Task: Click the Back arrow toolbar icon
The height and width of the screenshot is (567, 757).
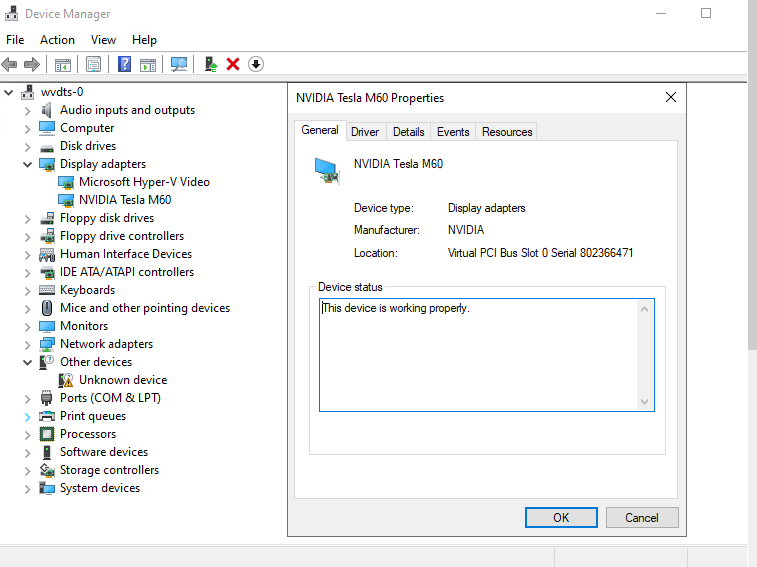Action: pos(10,64)
